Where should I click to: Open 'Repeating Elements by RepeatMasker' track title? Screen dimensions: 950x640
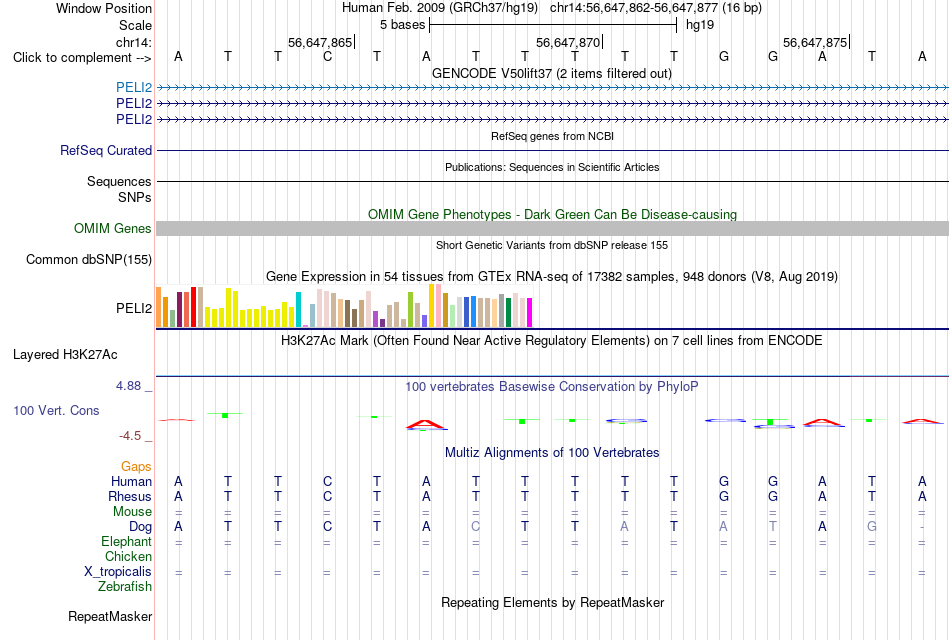[552, 602]
